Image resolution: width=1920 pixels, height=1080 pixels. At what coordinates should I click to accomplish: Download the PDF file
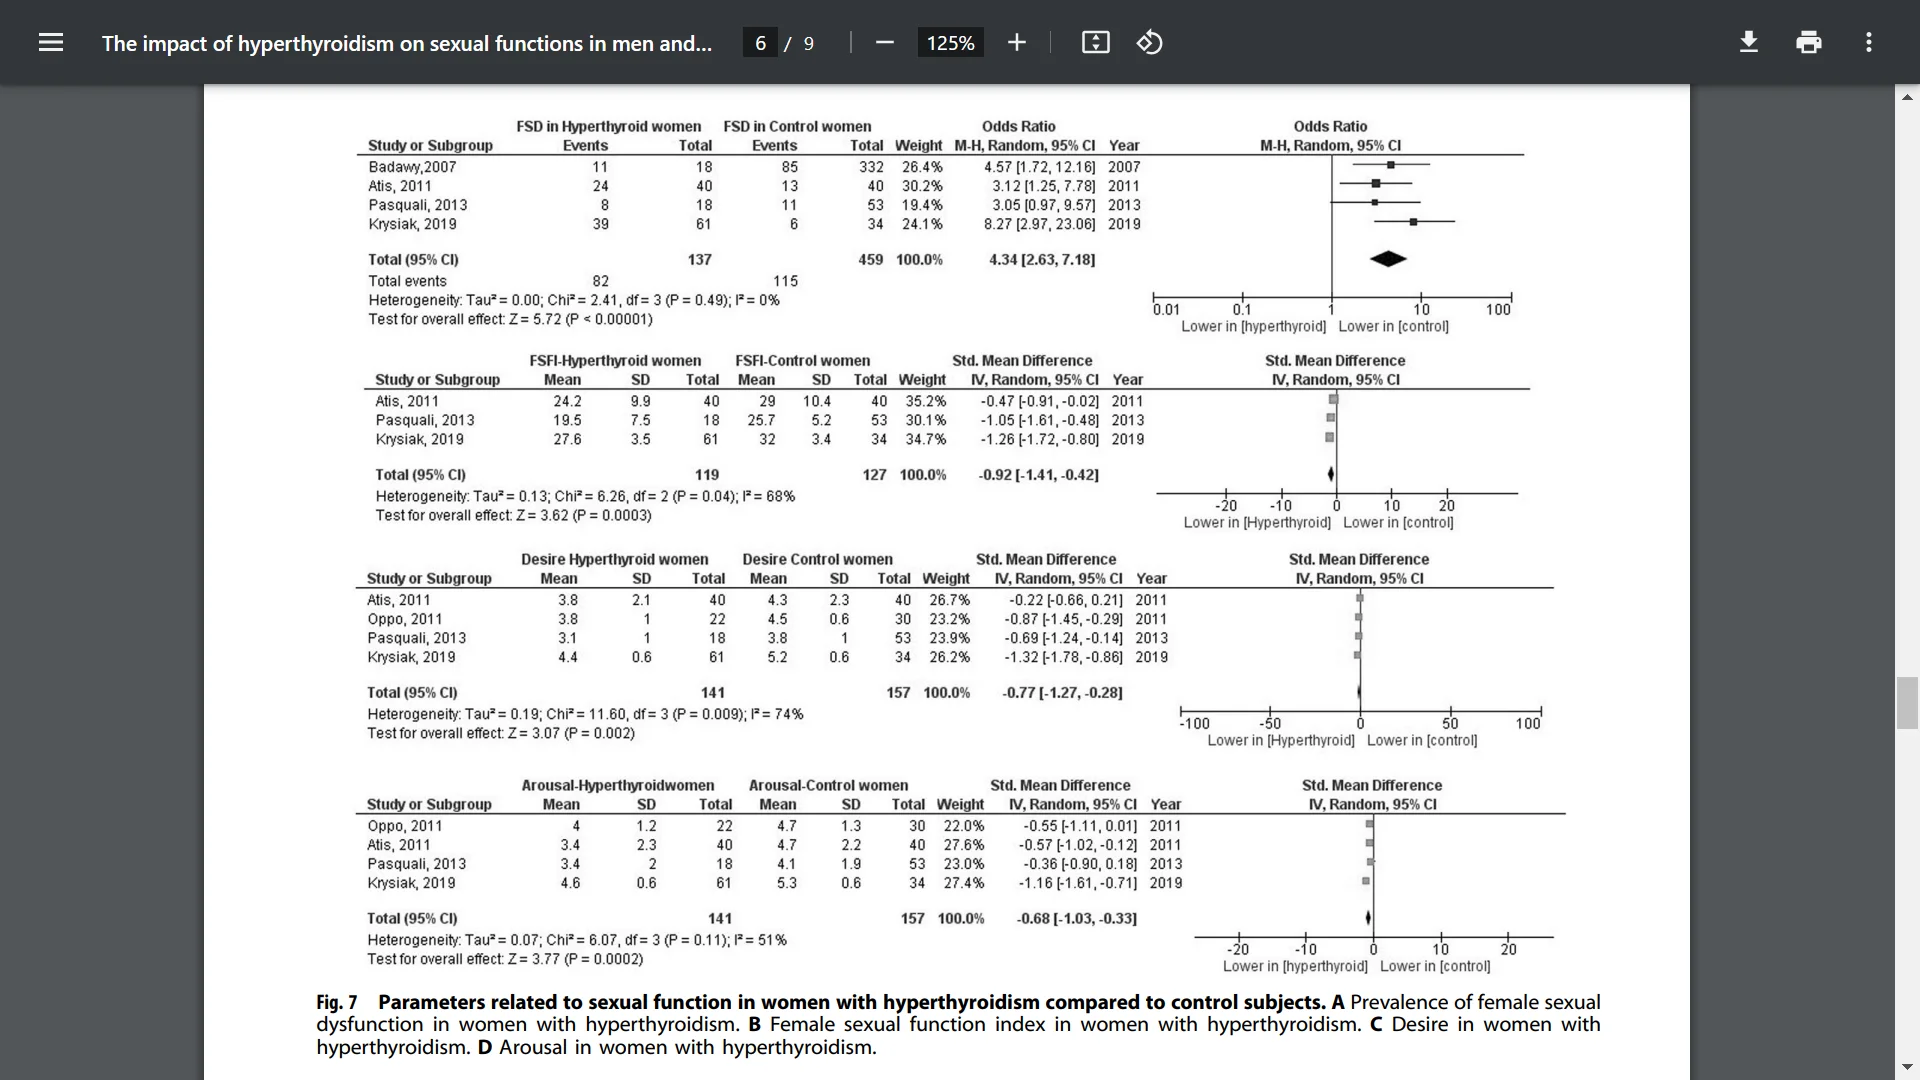[x=1749, y=42]
